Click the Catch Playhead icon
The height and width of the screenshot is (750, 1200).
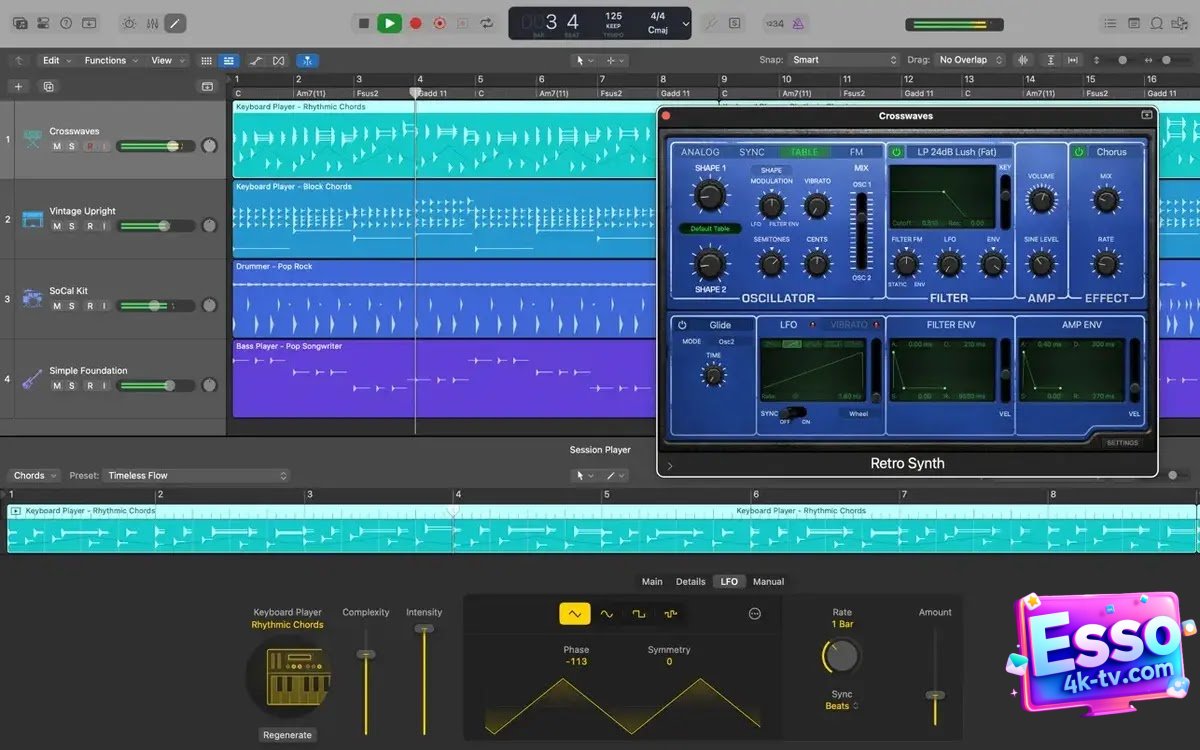point(307,60)
